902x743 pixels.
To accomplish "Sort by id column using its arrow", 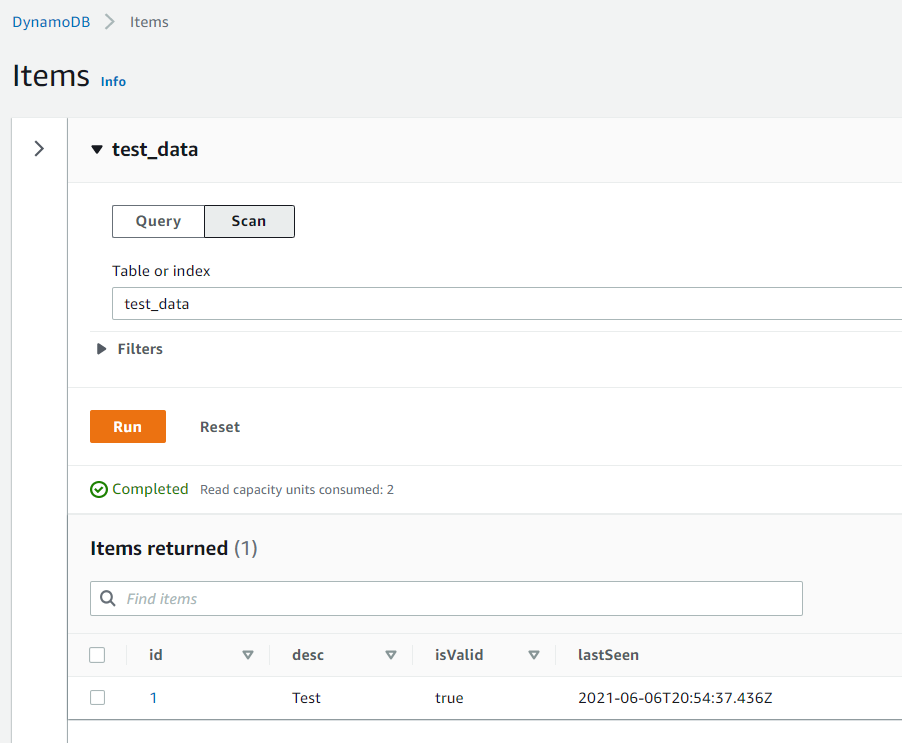I will (248, 655).
